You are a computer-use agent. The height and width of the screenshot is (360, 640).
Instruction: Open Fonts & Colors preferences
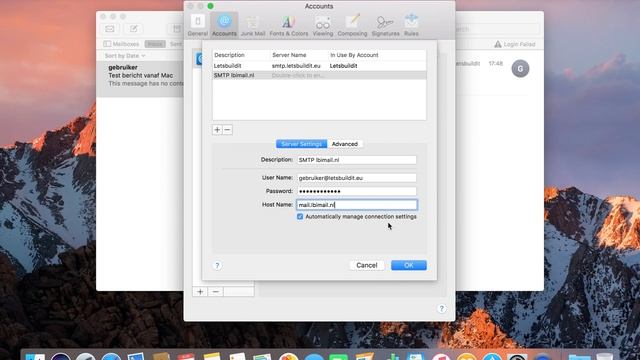tap(289, 25)
